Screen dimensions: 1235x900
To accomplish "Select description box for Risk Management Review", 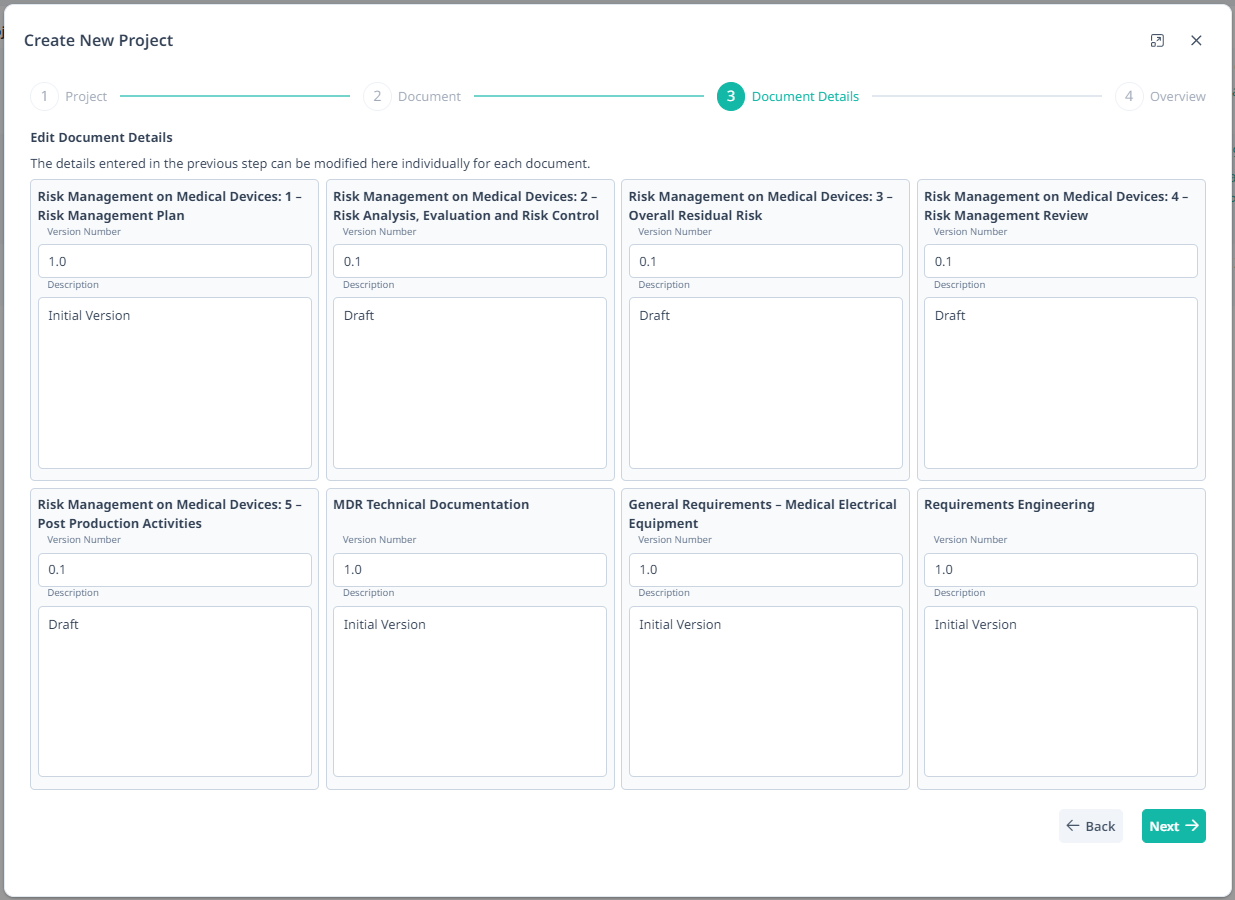I will (x=1060, y=382).
